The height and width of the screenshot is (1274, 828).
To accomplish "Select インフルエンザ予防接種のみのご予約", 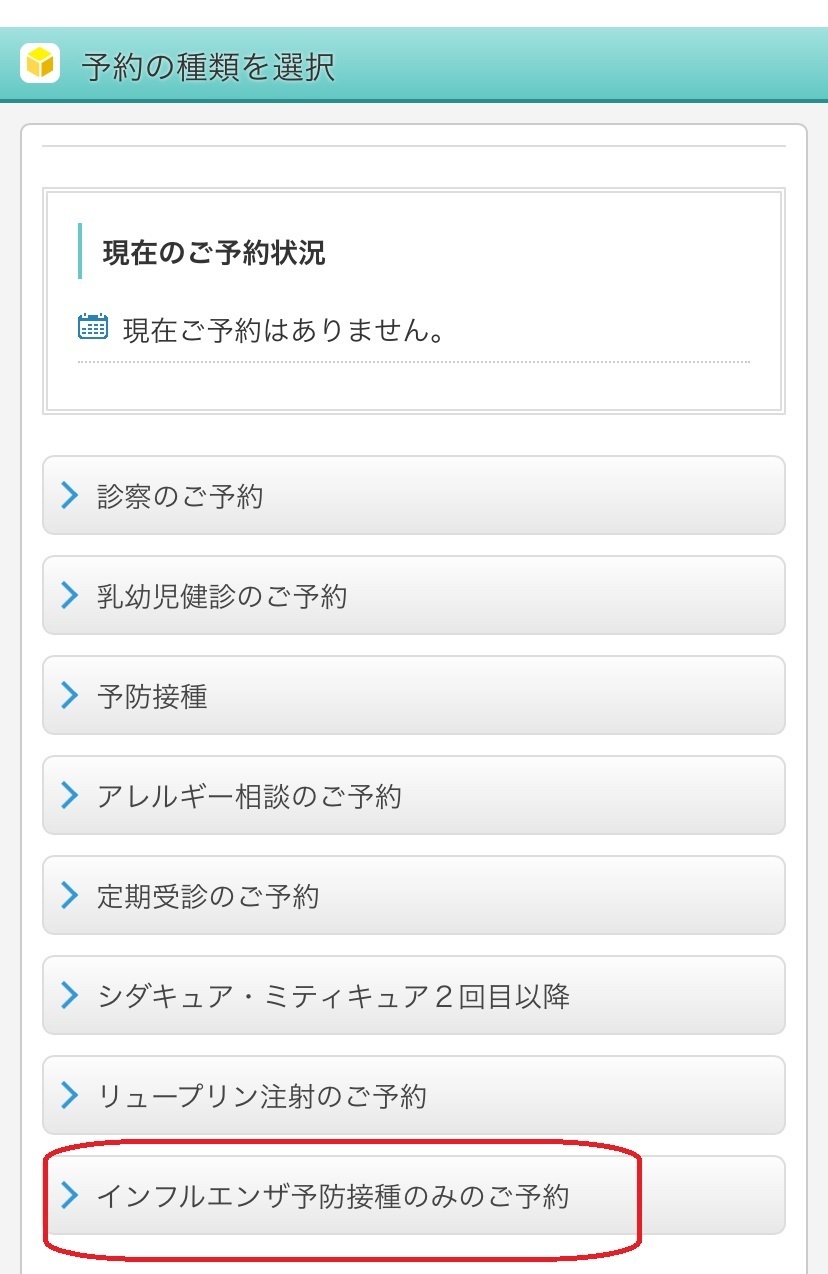I will point(413,1195).
